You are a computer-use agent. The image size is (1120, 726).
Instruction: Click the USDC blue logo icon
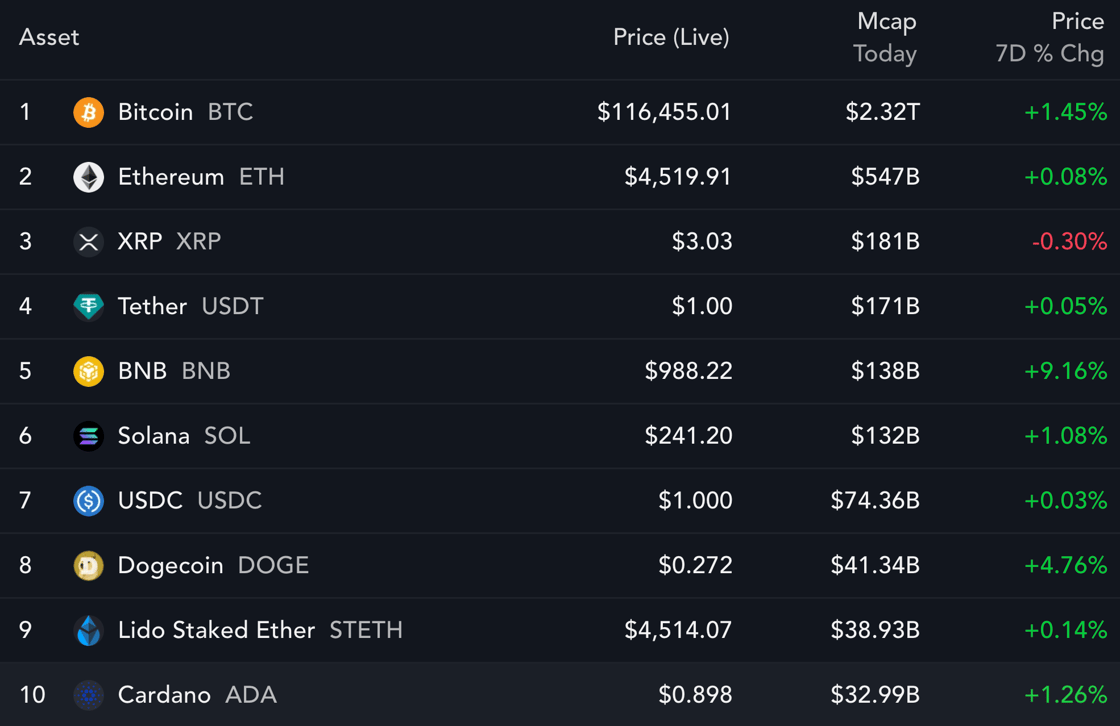coord(88,501)
